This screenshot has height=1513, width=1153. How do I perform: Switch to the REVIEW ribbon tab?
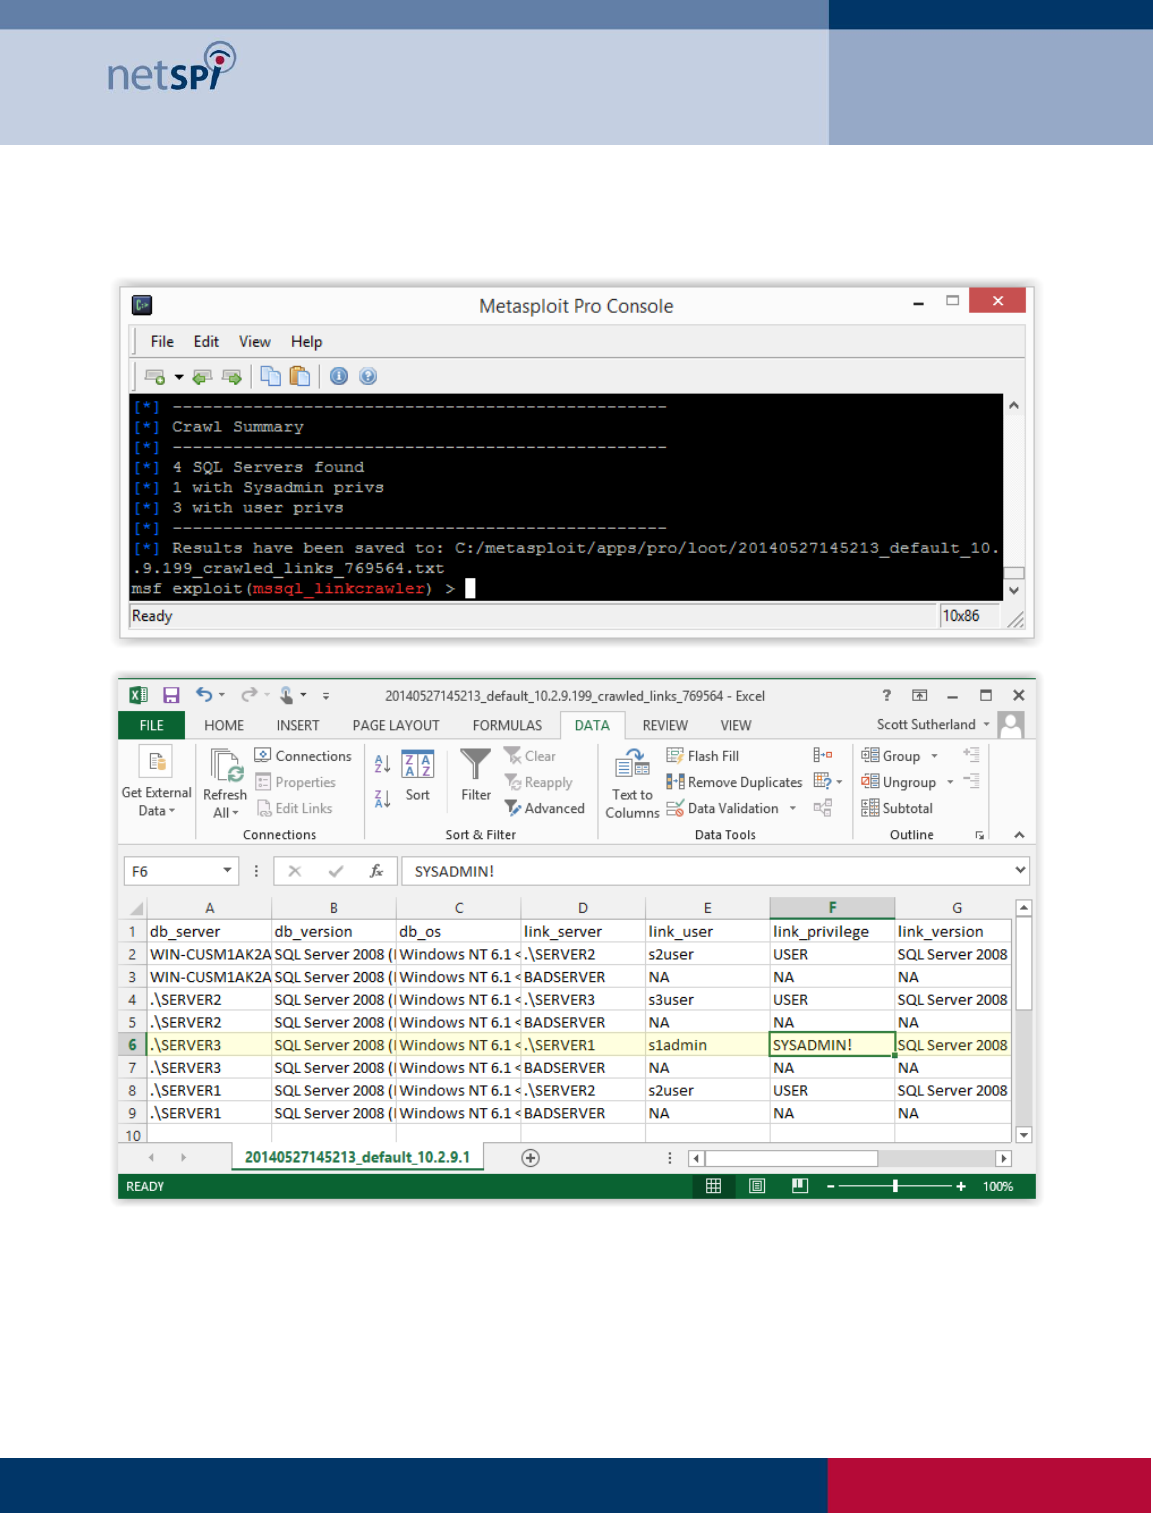[x=665, y=725]
